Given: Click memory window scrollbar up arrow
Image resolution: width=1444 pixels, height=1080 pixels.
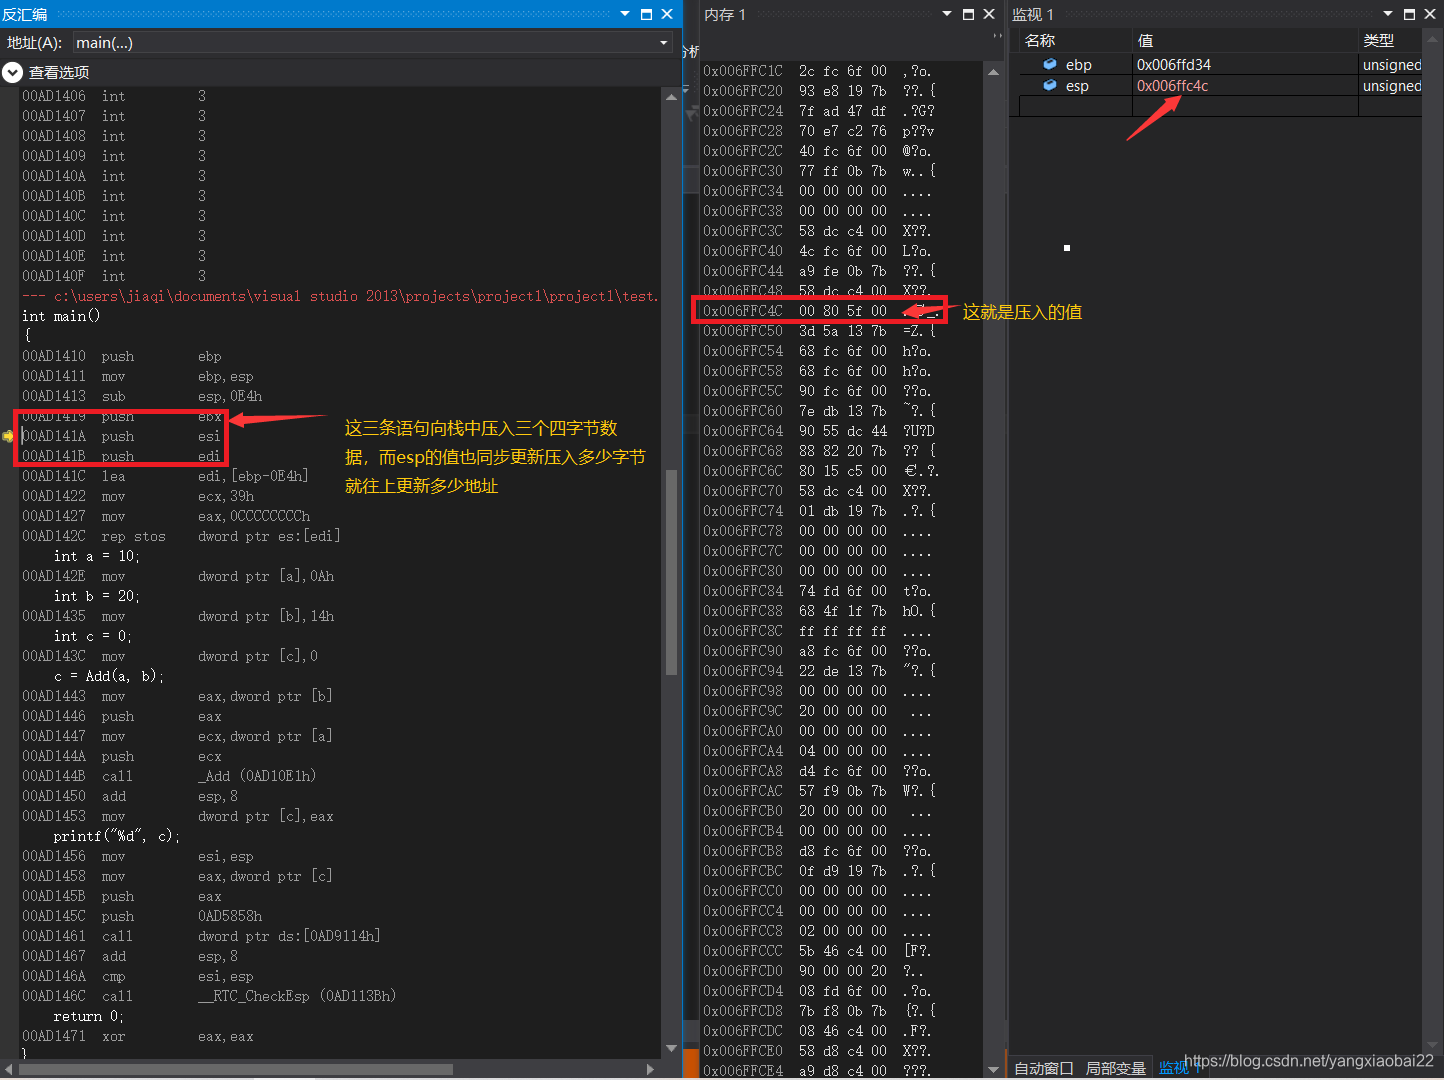Looking at the screenshot, I should (x=993, y=72).
